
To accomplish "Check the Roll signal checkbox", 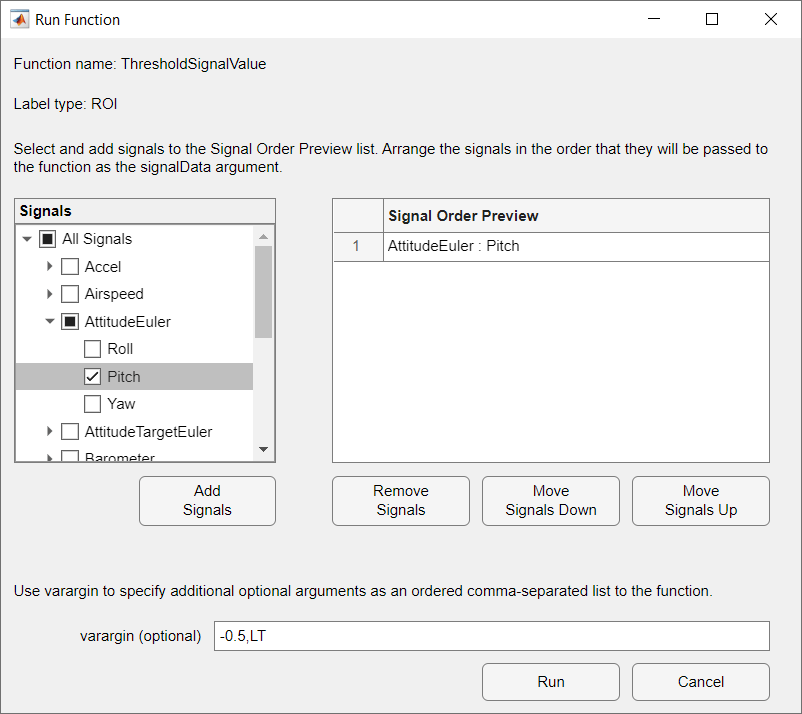I will coord(92,348).
